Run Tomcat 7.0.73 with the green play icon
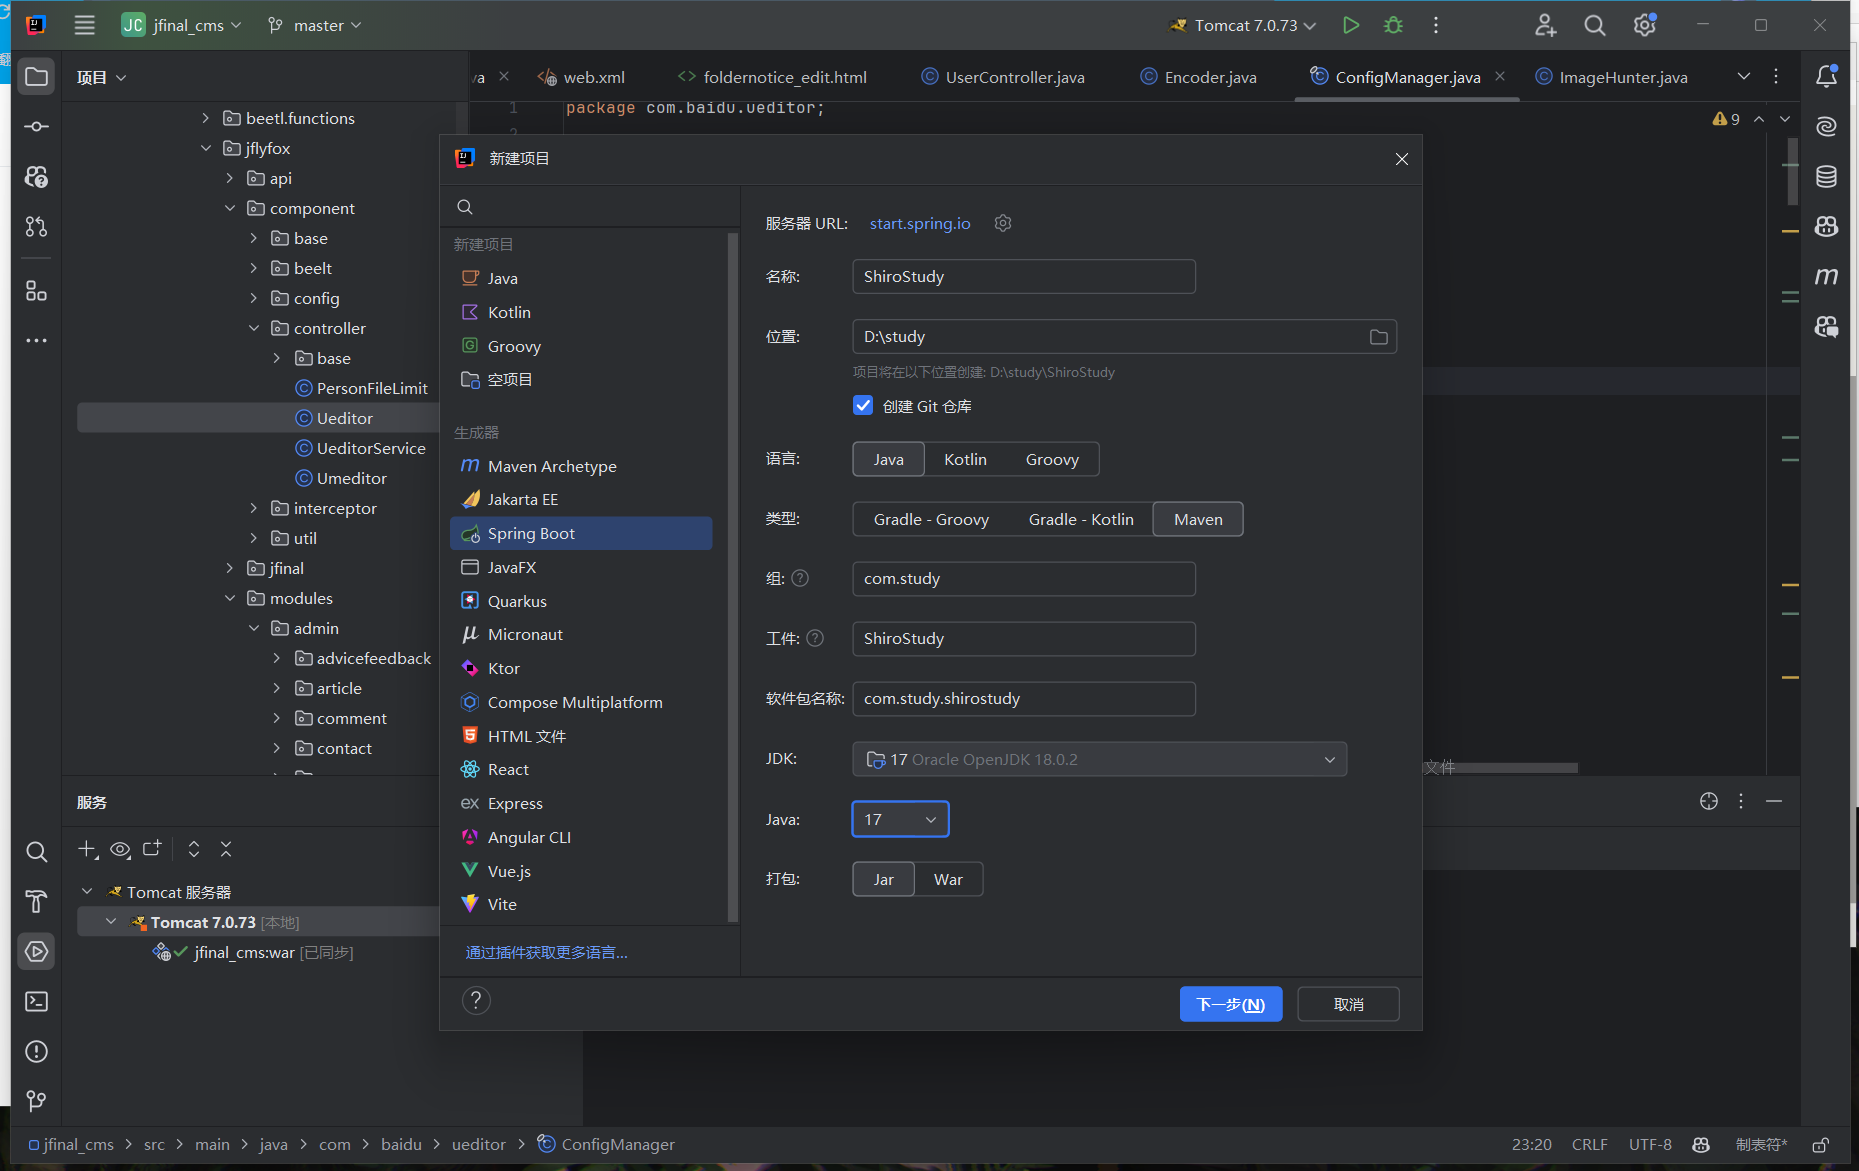Image resolution: width=1859 pixels, height=1171 pixels. coord(1351,25)
